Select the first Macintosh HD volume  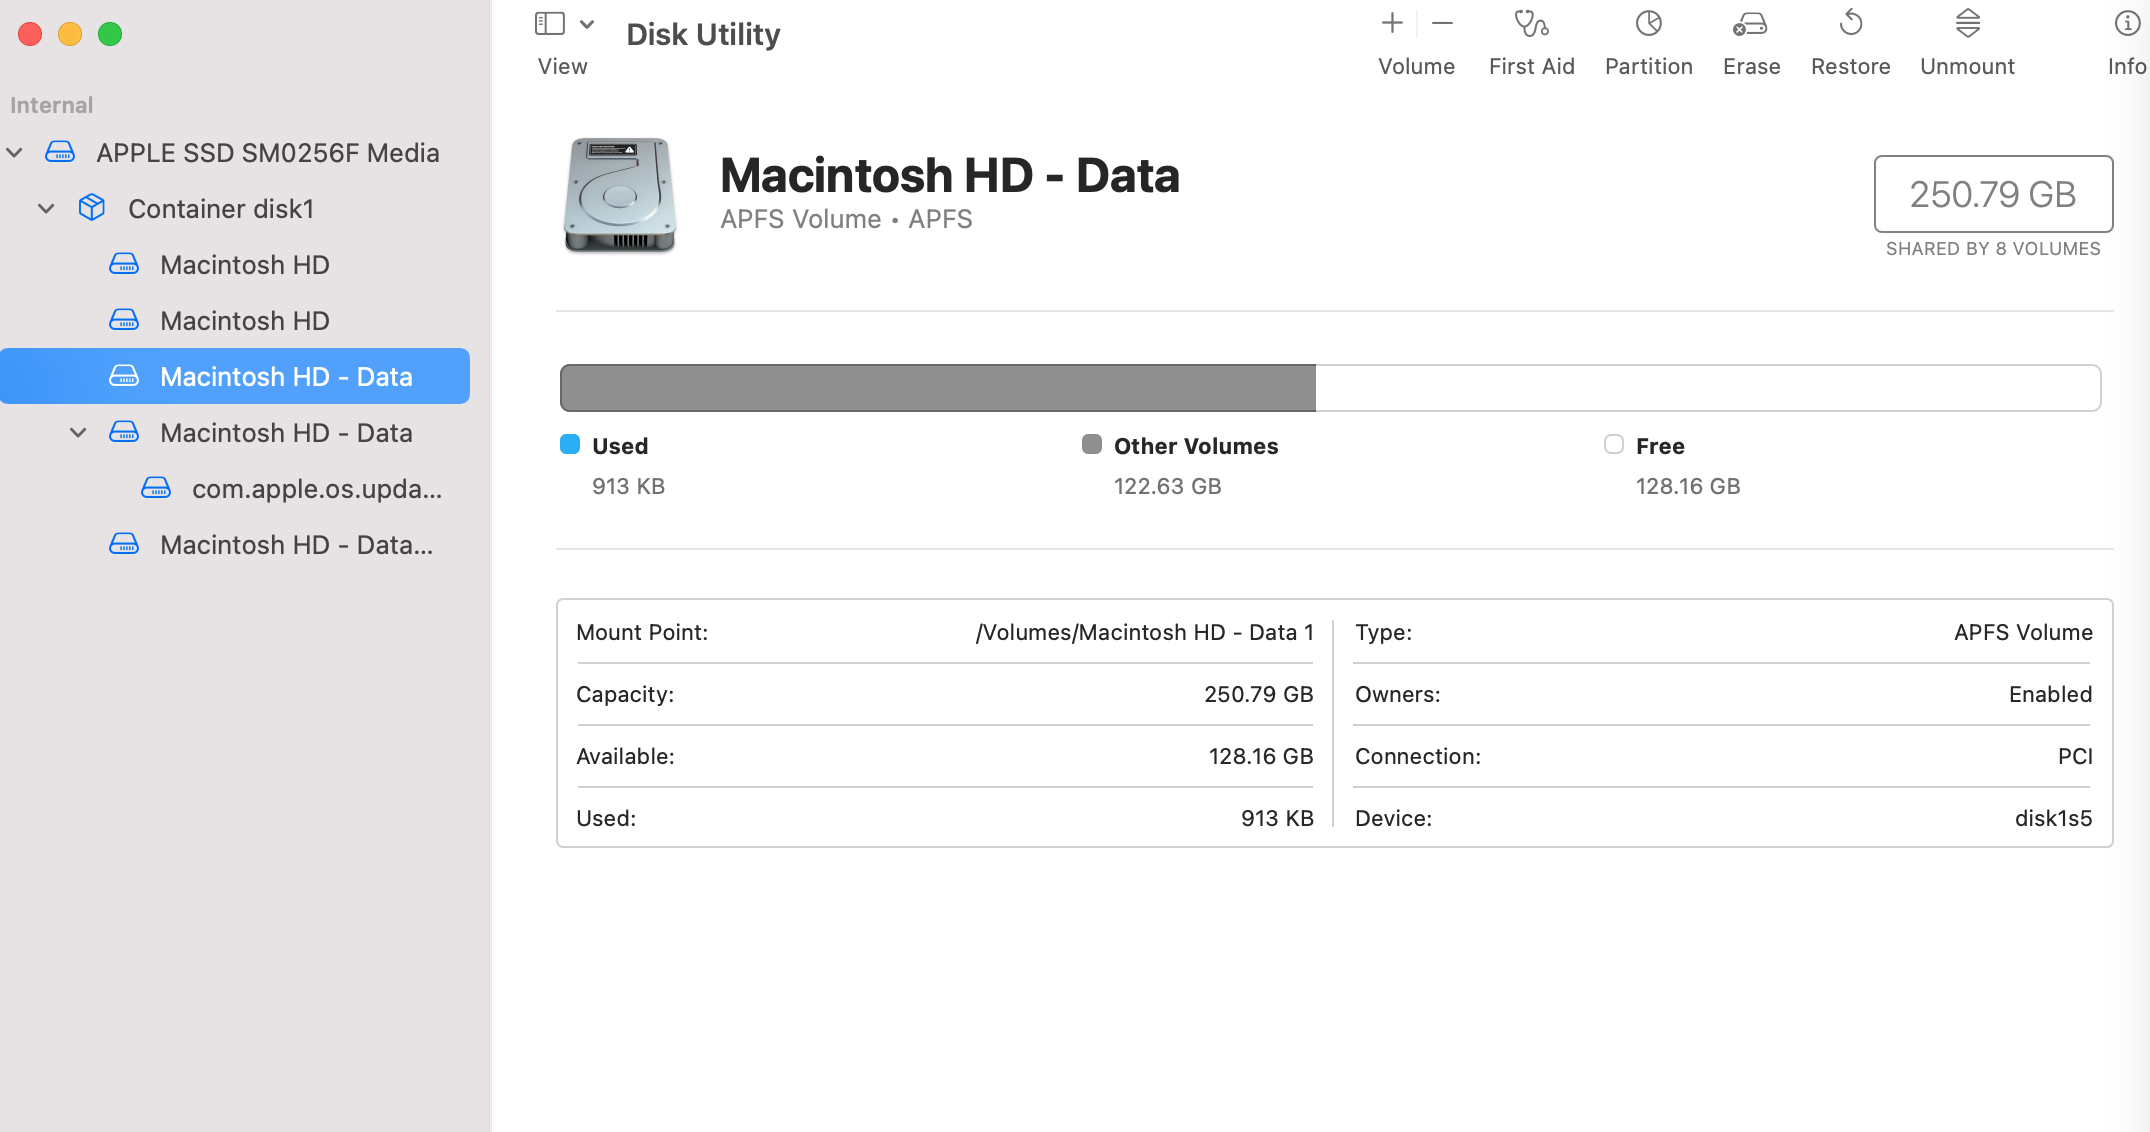pyautogui.click(x=244, y=265)
